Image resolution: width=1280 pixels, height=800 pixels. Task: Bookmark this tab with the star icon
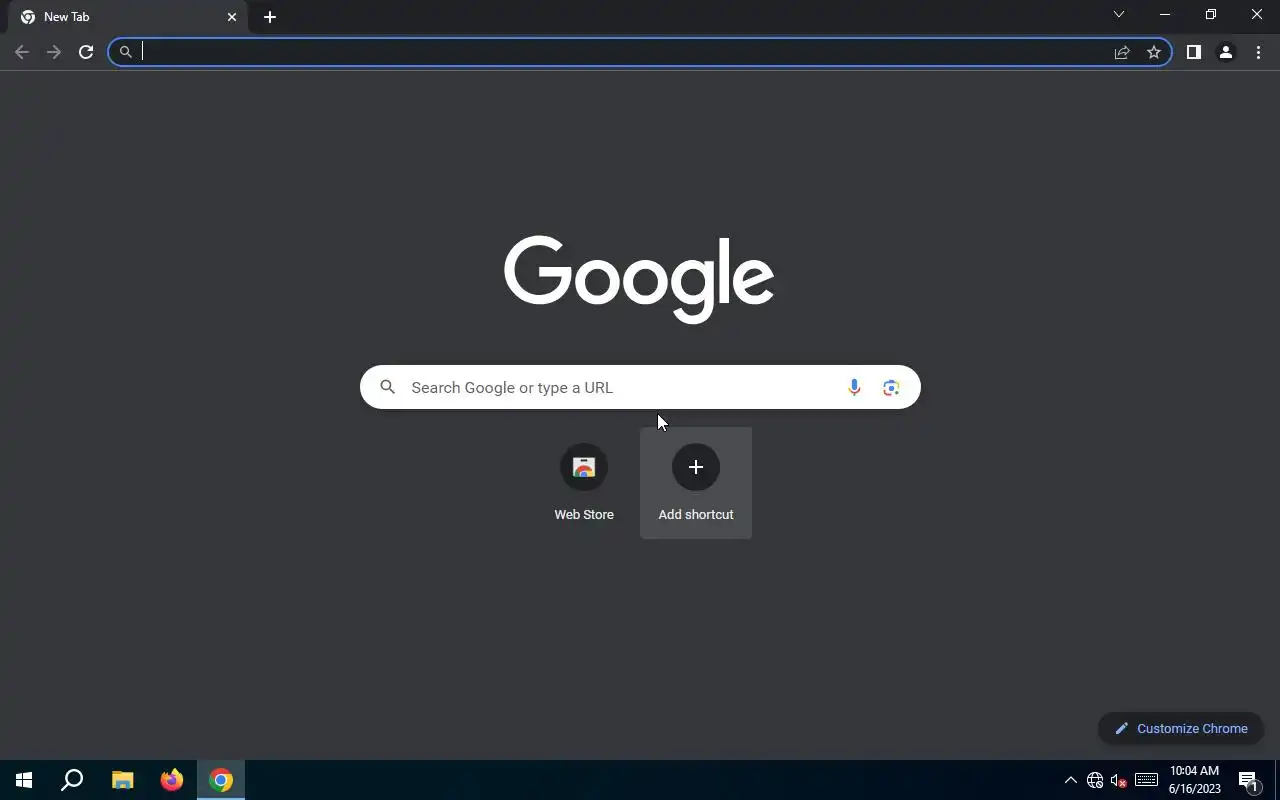[x=1154, y=52]
